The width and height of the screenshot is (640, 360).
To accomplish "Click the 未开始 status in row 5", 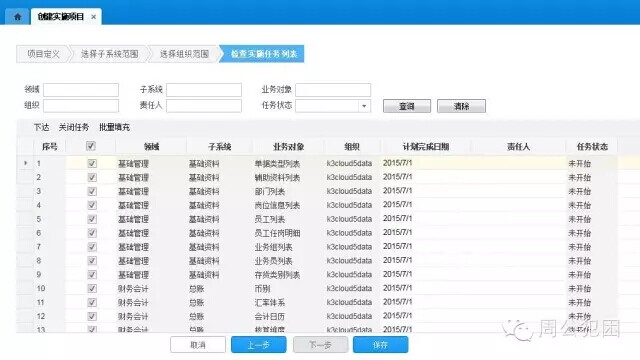I will [x=580, y=219].
